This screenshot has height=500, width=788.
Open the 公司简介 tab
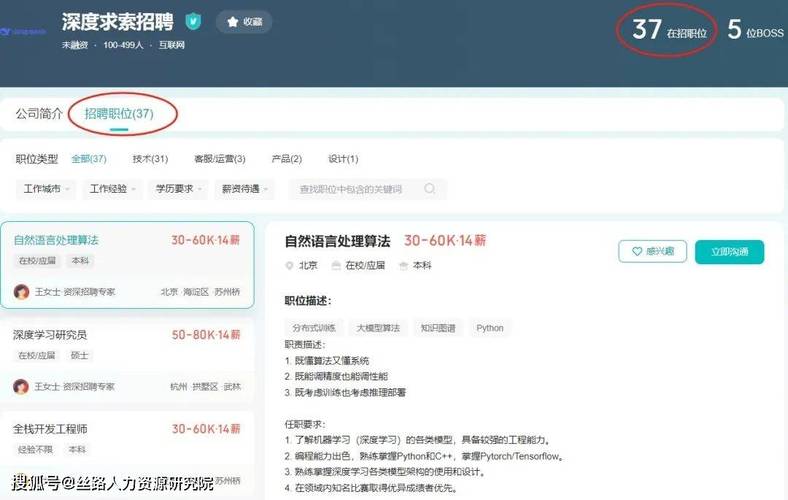[39, 114]
